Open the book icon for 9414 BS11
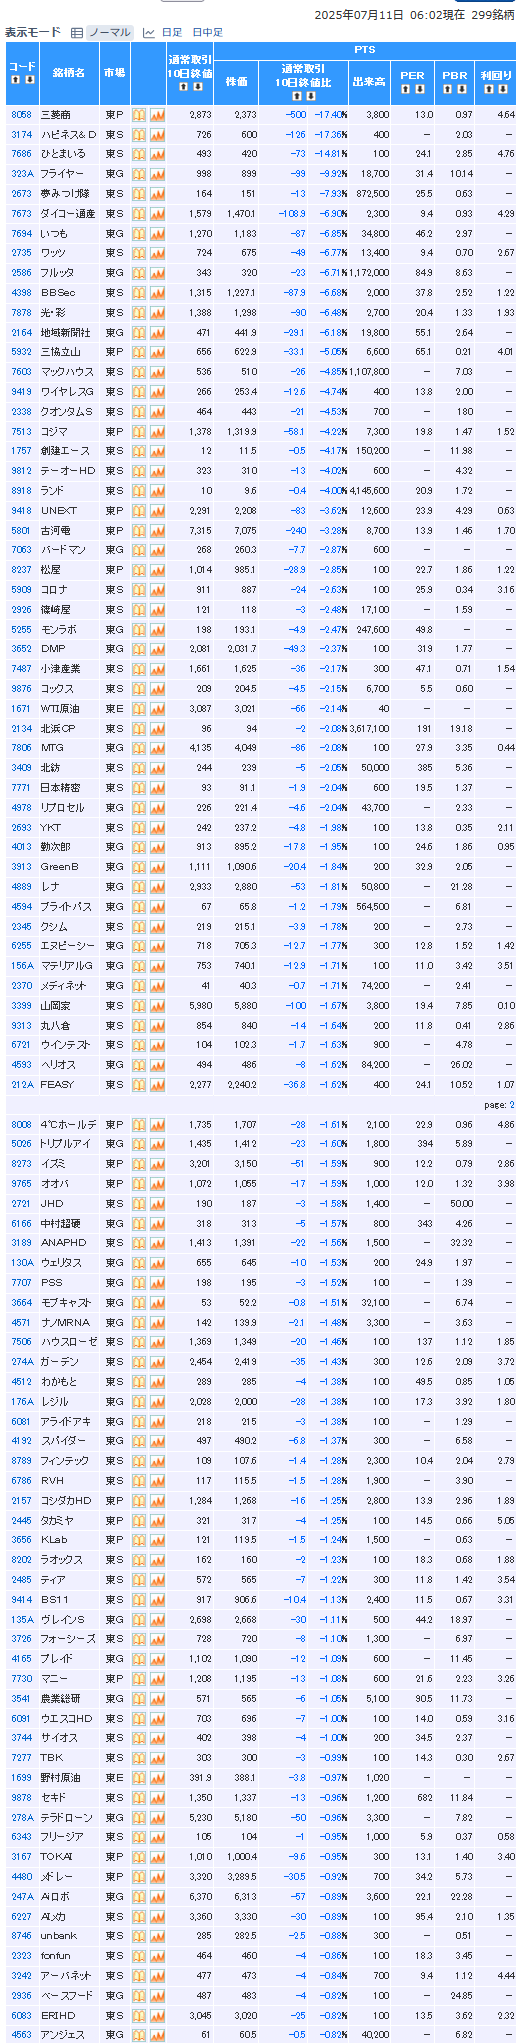This screenshot has width=525, height=2043. pos(139,1600)
